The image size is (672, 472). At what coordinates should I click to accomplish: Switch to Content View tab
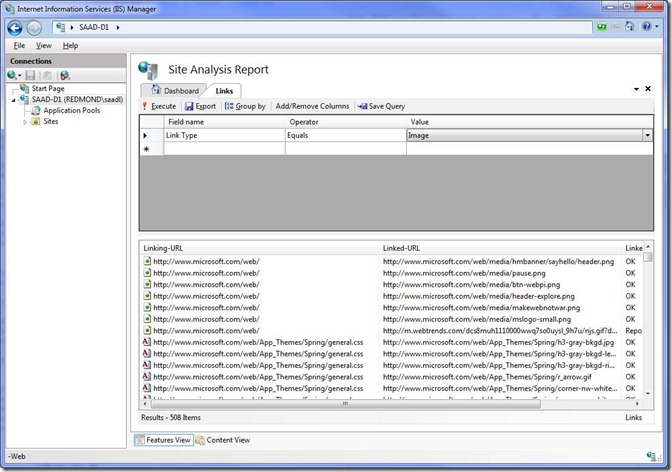[x=223, y=440]
